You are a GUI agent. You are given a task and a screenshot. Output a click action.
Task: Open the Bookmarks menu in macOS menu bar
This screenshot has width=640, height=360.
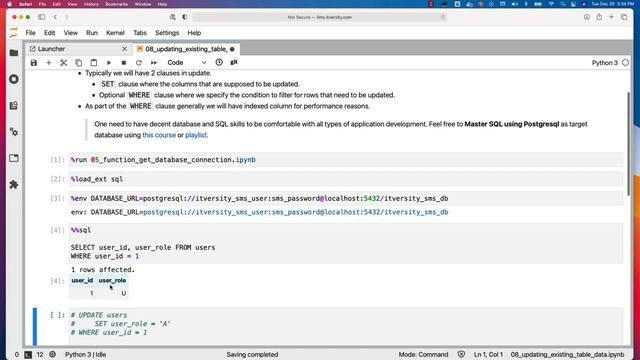coord(116,4)
